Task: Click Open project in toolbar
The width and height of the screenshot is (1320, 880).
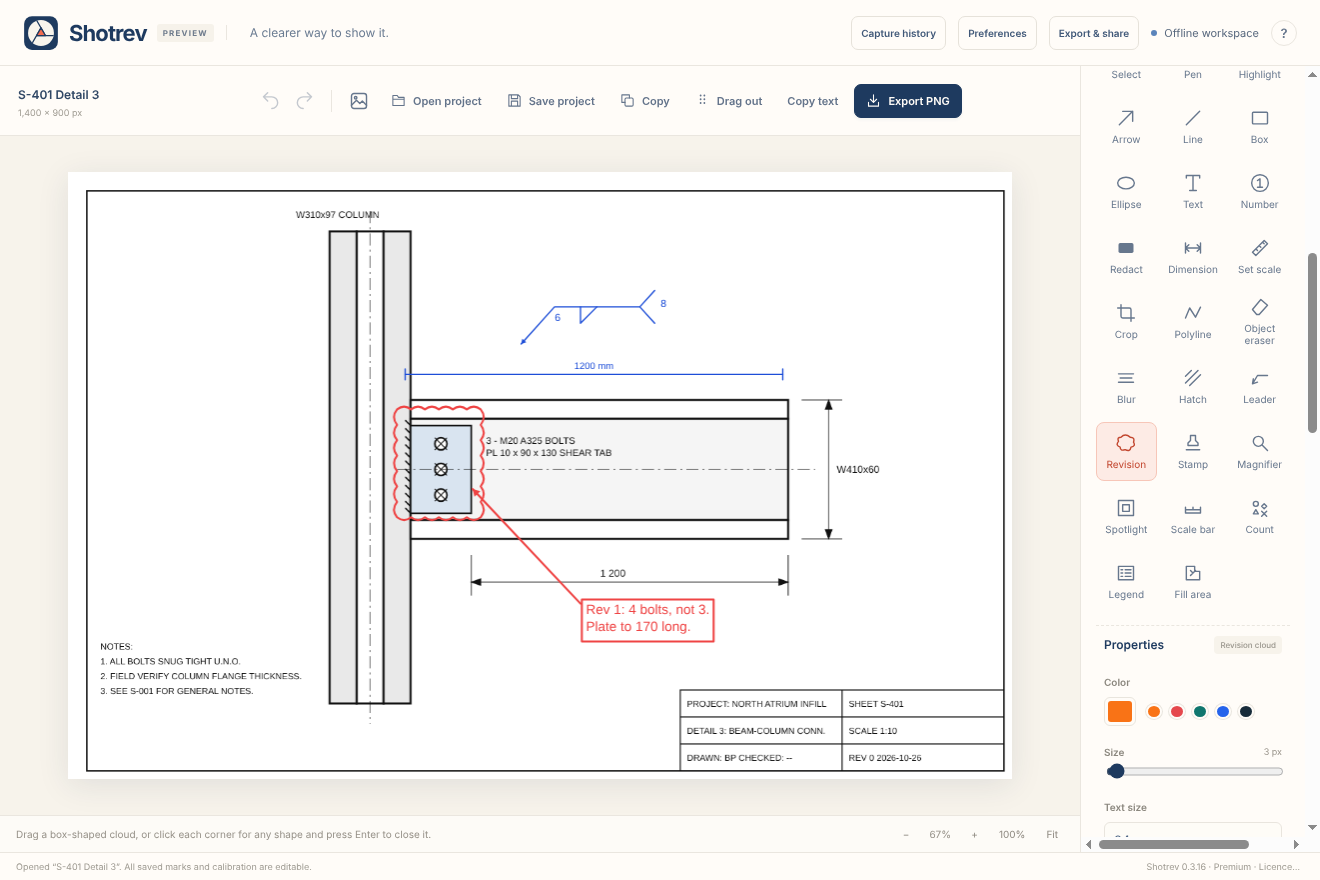Action: tap(437, 101)
